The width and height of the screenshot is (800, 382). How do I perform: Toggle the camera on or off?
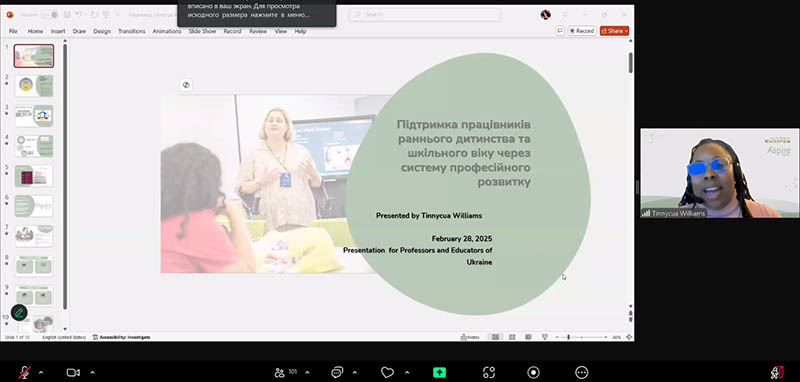point(73,373)
